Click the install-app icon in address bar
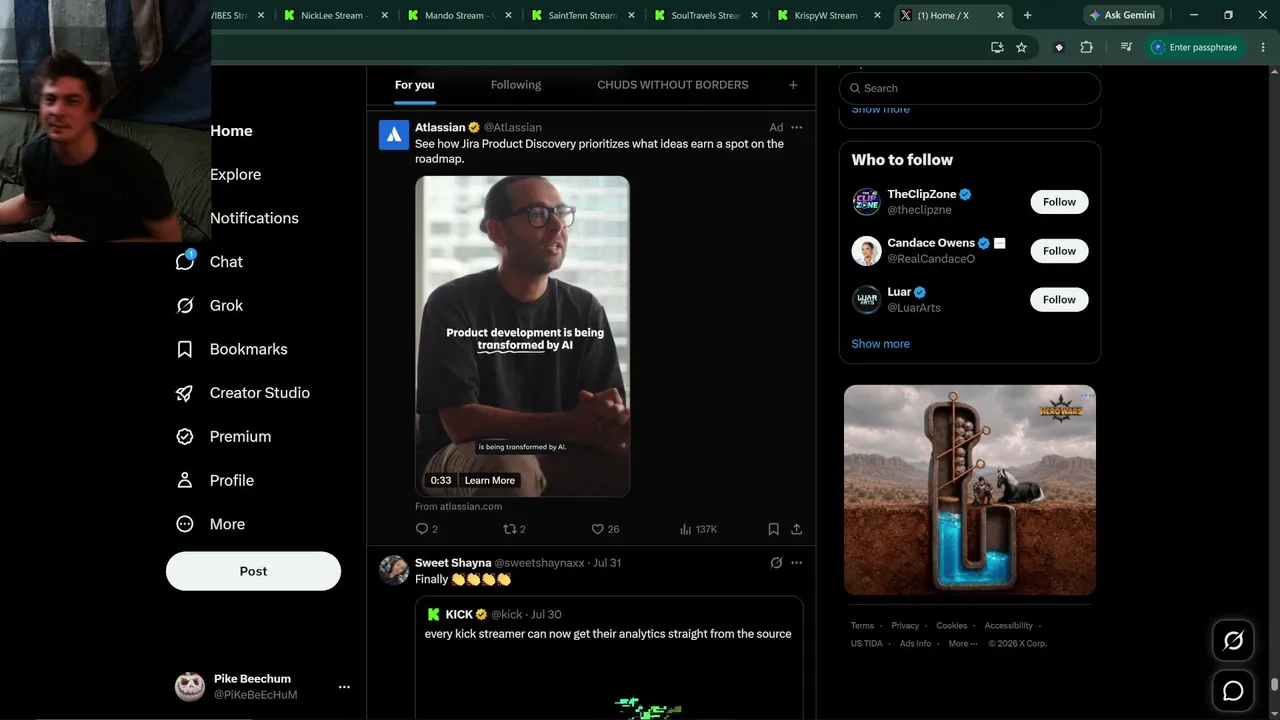The width and height of the screenshot is (1280, 720). [997, 47]
